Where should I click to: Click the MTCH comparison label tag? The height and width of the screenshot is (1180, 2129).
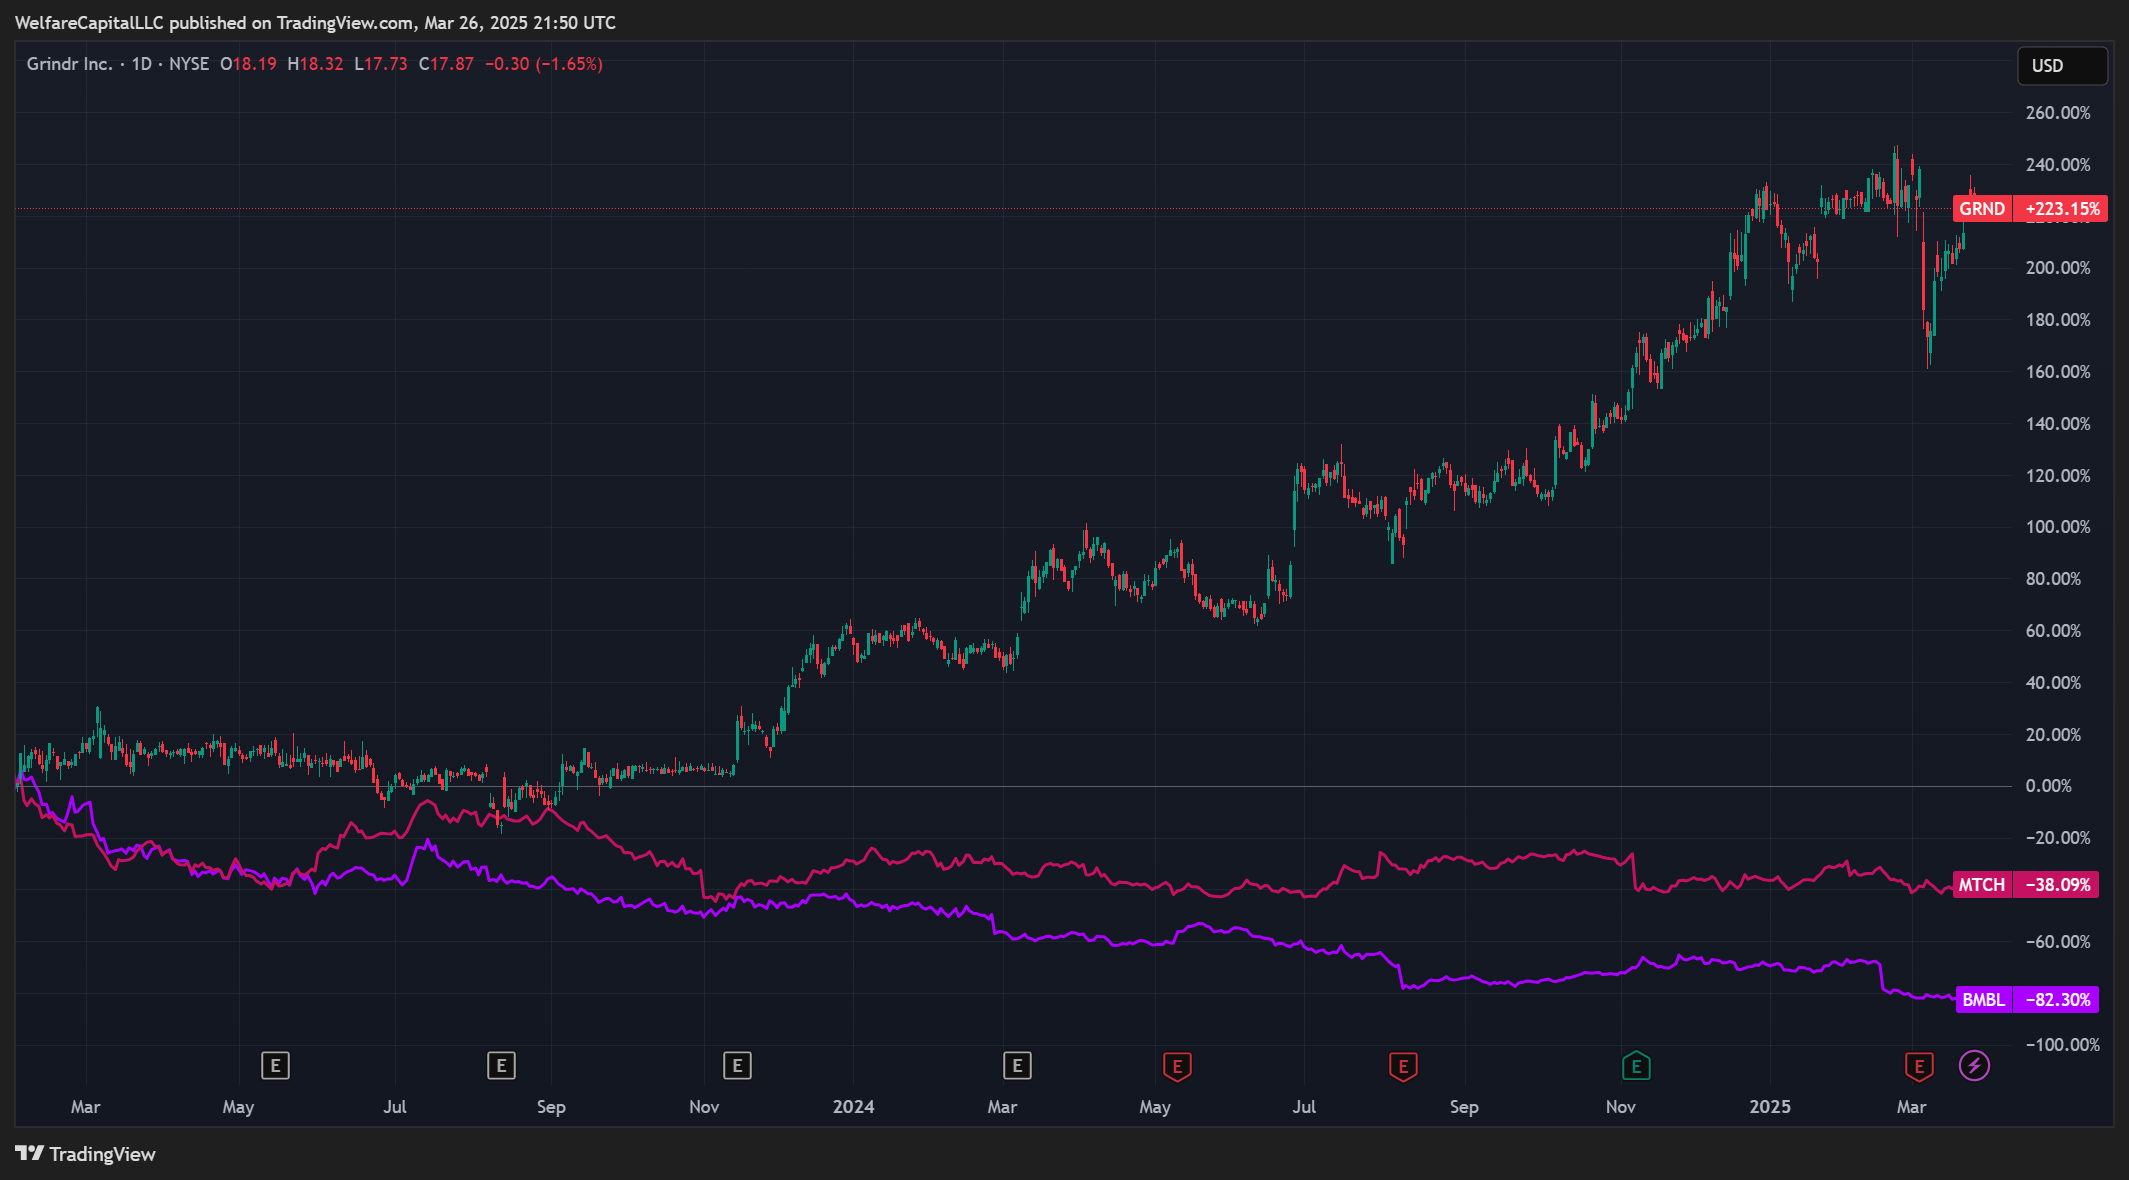pyautogui.click(x=1982, y=885)
